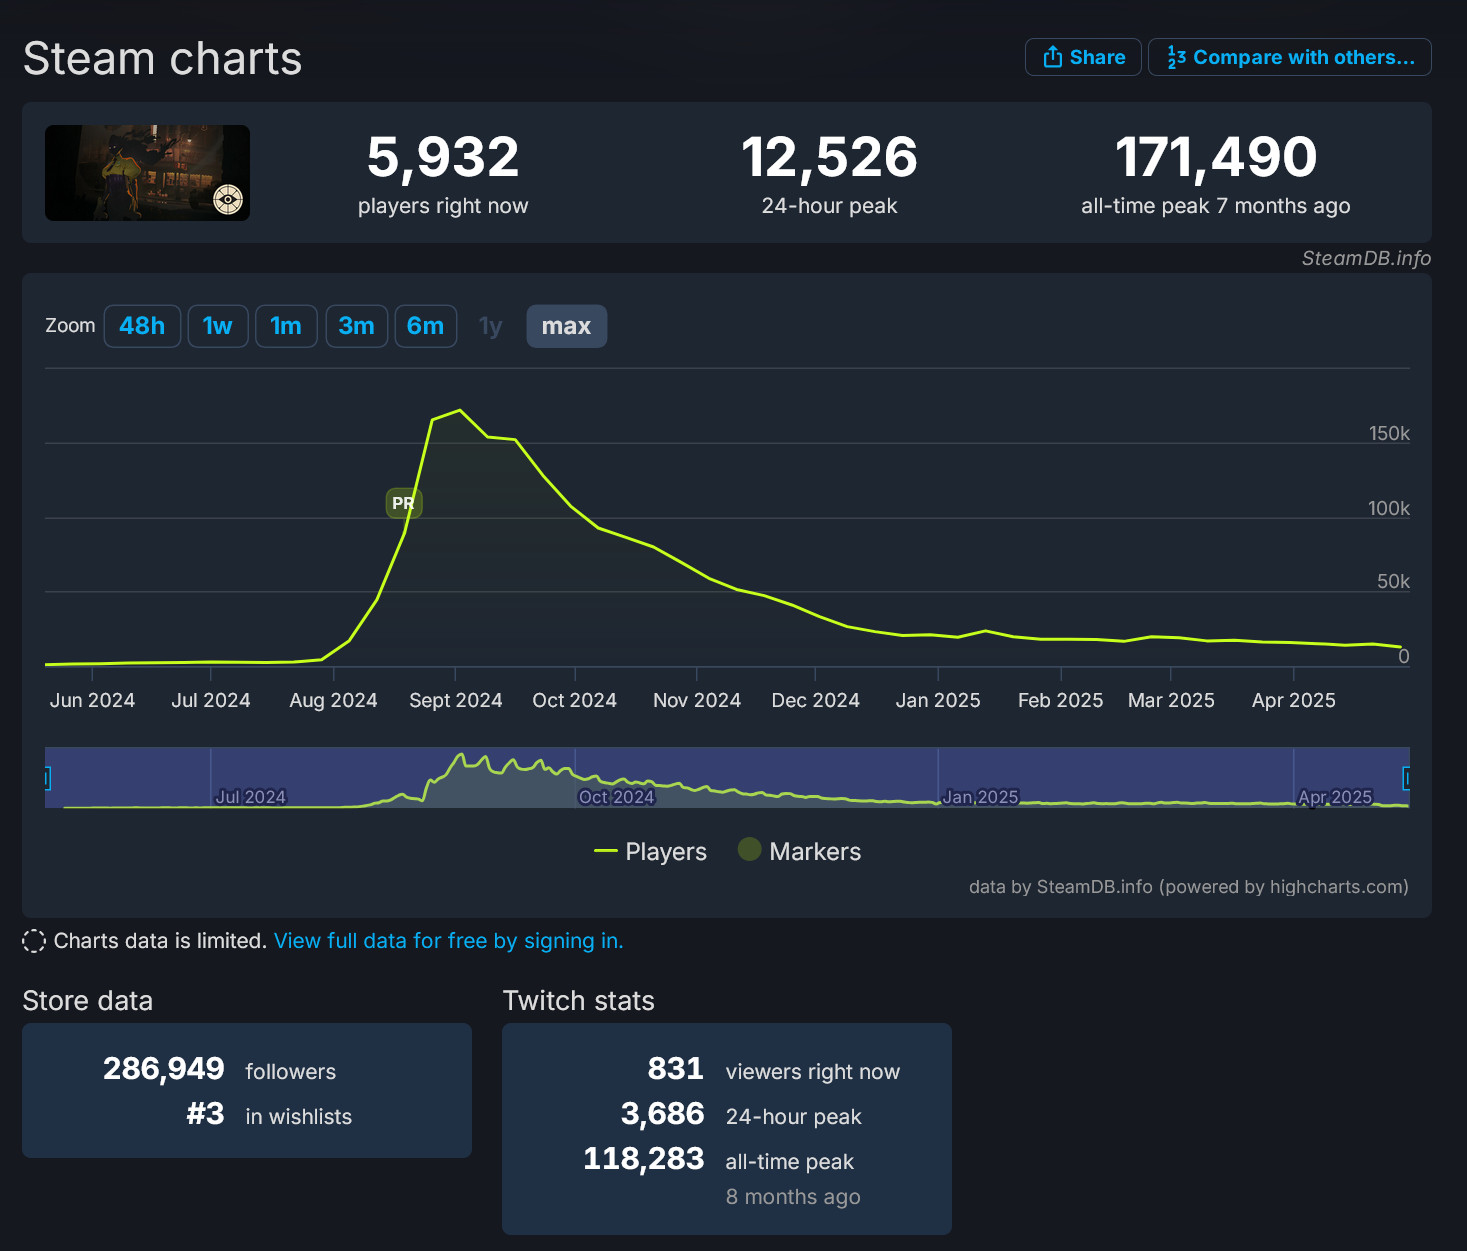The height and width of the screenshot is (1251, 1467).
Task: Toggle the Players series in legend
Action: click(x=650, y=852)
